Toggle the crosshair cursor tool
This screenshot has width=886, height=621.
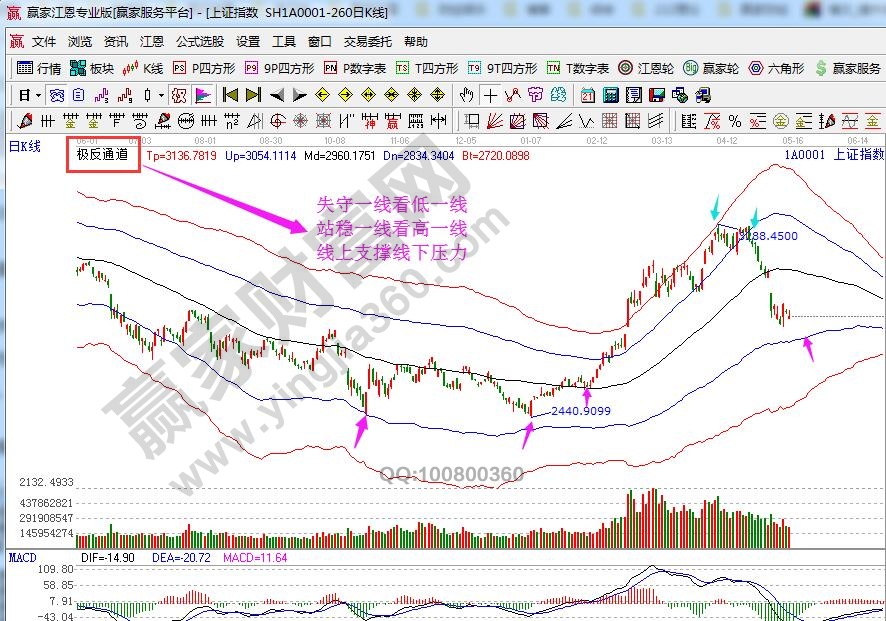pos(490,95)
